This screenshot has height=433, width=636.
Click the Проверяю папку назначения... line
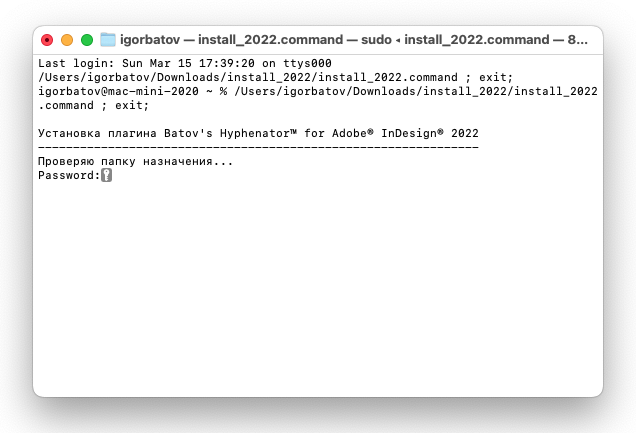coord(135,161)
